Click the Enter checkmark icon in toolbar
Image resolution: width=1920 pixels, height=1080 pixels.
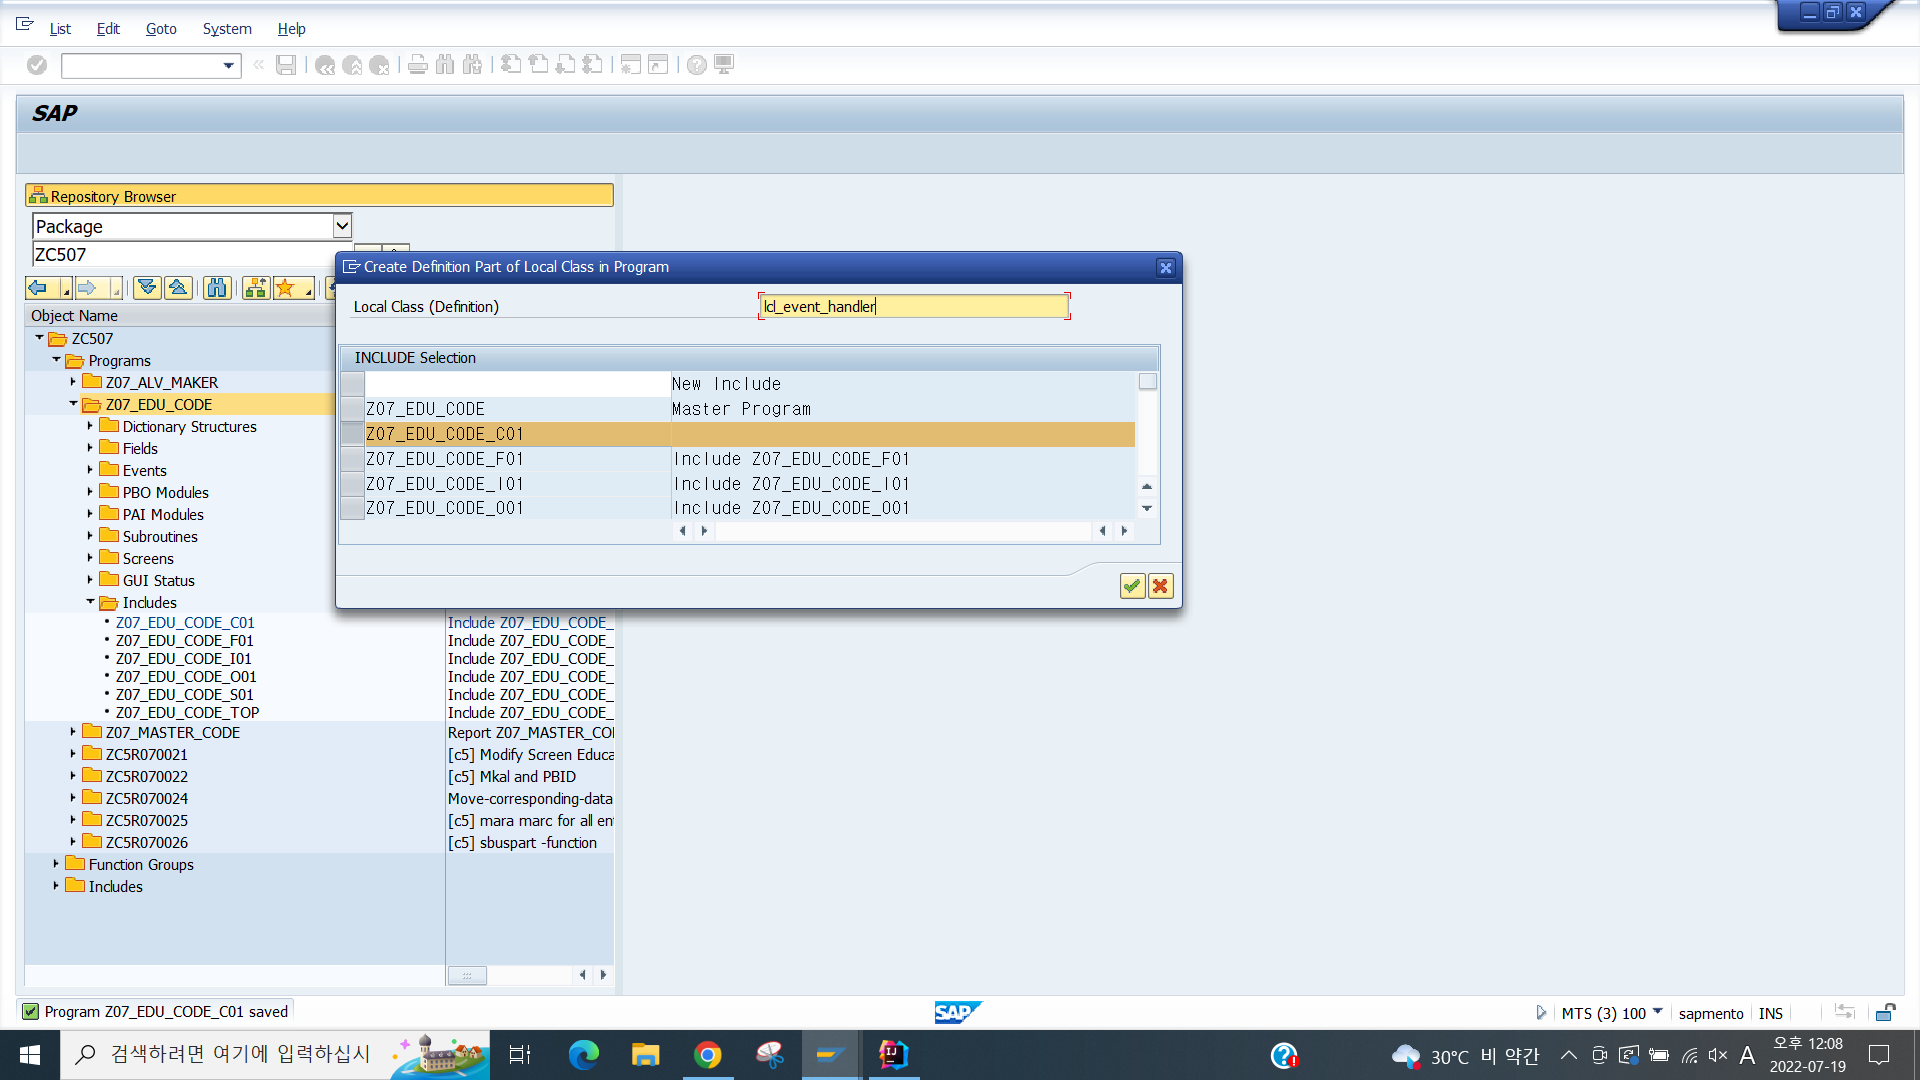click(37, 65)
